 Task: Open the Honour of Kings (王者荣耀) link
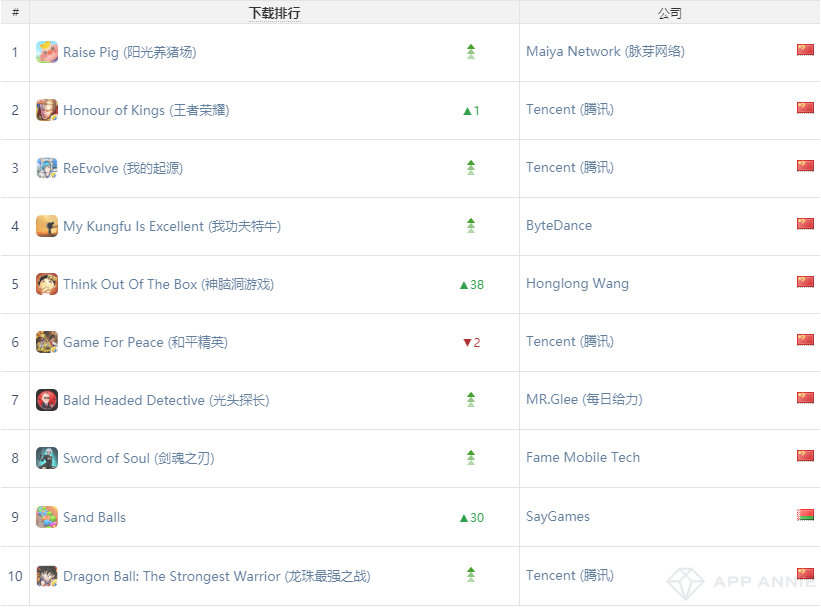[146, 110]
